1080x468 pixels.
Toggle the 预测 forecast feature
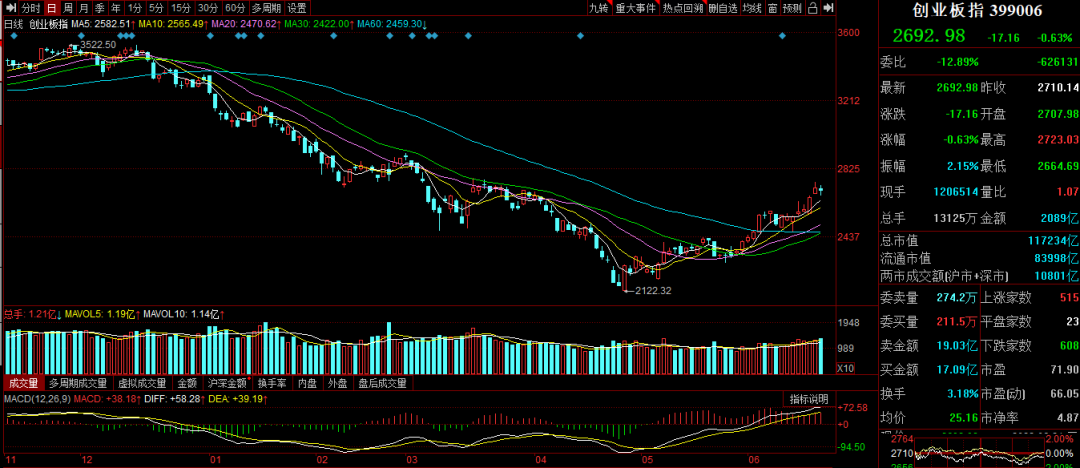(793, 8)
